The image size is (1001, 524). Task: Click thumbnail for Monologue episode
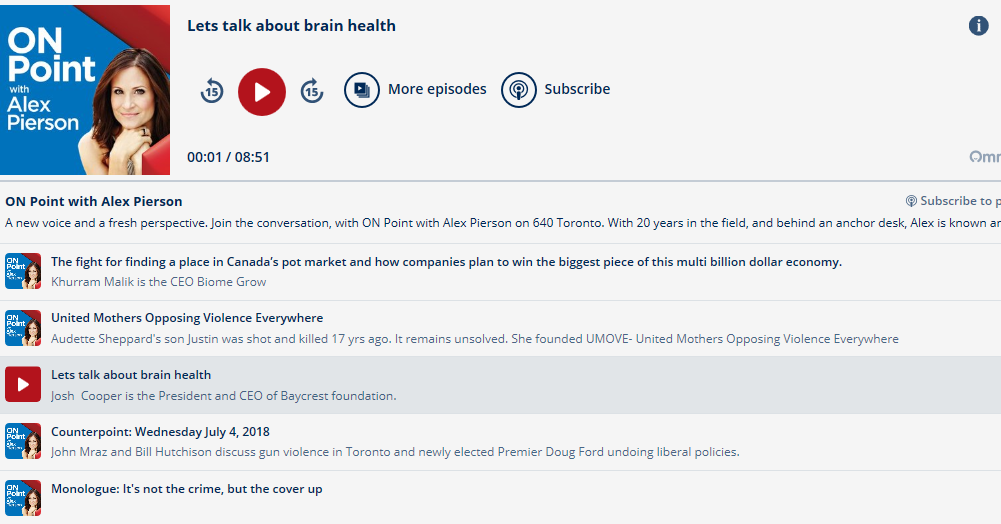click(x=23, y=497)
